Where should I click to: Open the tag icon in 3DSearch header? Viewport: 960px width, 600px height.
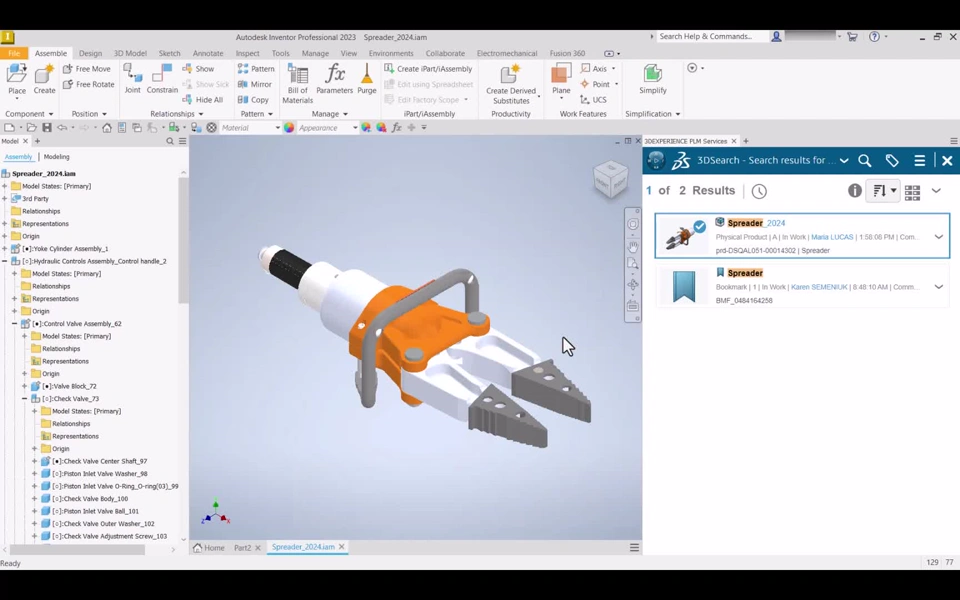(x=892, y=160)
